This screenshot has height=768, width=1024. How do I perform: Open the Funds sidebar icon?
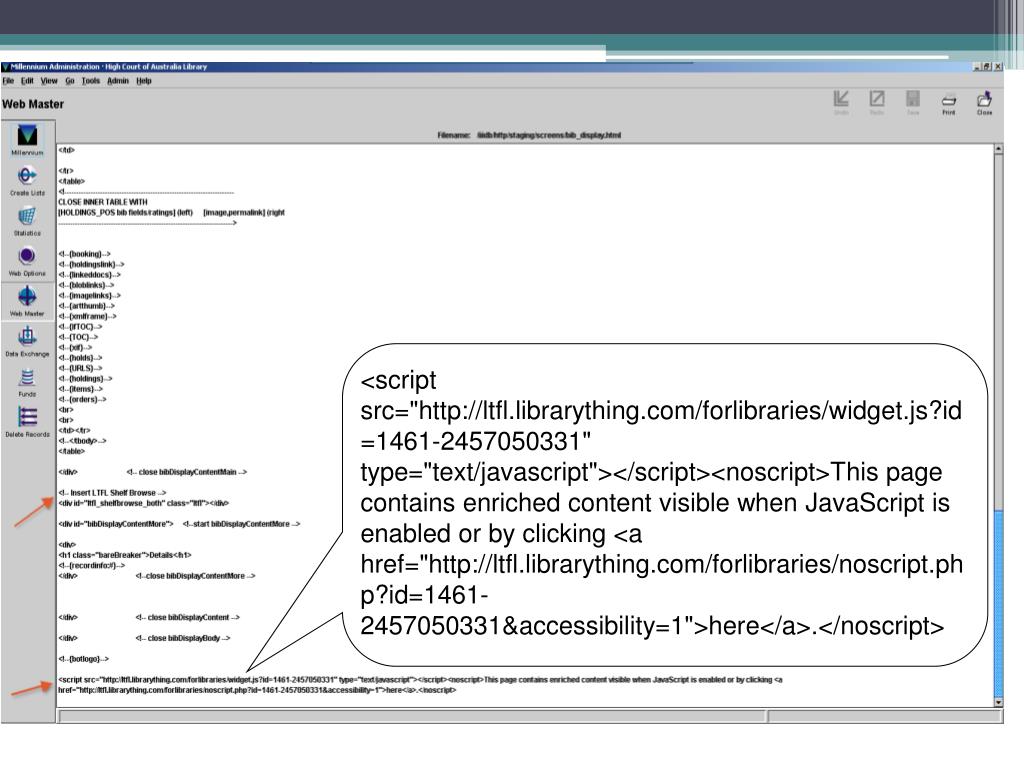pyautogui.click(x=27, y=383)
